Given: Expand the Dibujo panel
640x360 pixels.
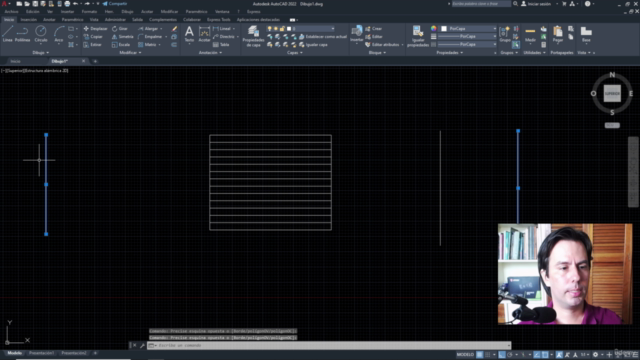Looking at the screenshot, I should point(40,53).
